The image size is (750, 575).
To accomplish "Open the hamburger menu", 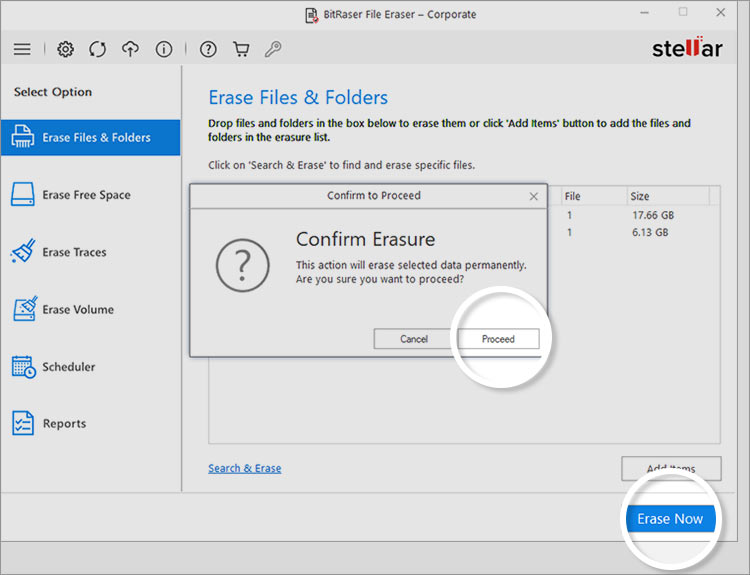I will (x=22, y=49).
